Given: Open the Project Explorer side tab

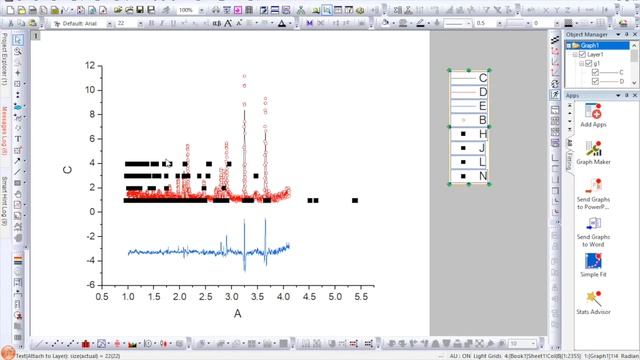Looking at the screenshot, I should pyautogui.click(x=4, y=60).
